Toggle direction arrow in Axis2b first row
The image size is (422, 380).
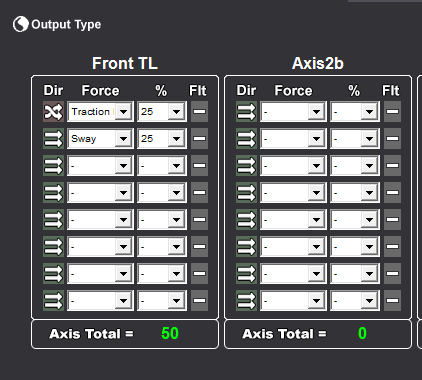click(246, 112)
